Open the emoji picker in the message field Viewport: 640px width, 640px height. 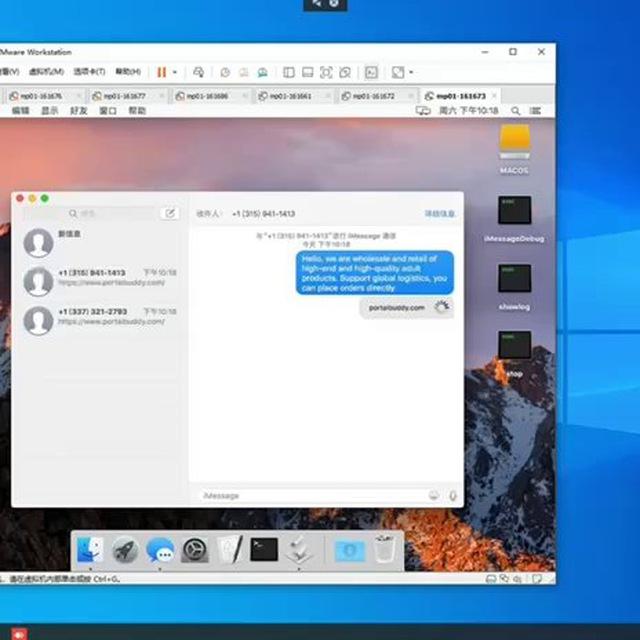(433, 496)
